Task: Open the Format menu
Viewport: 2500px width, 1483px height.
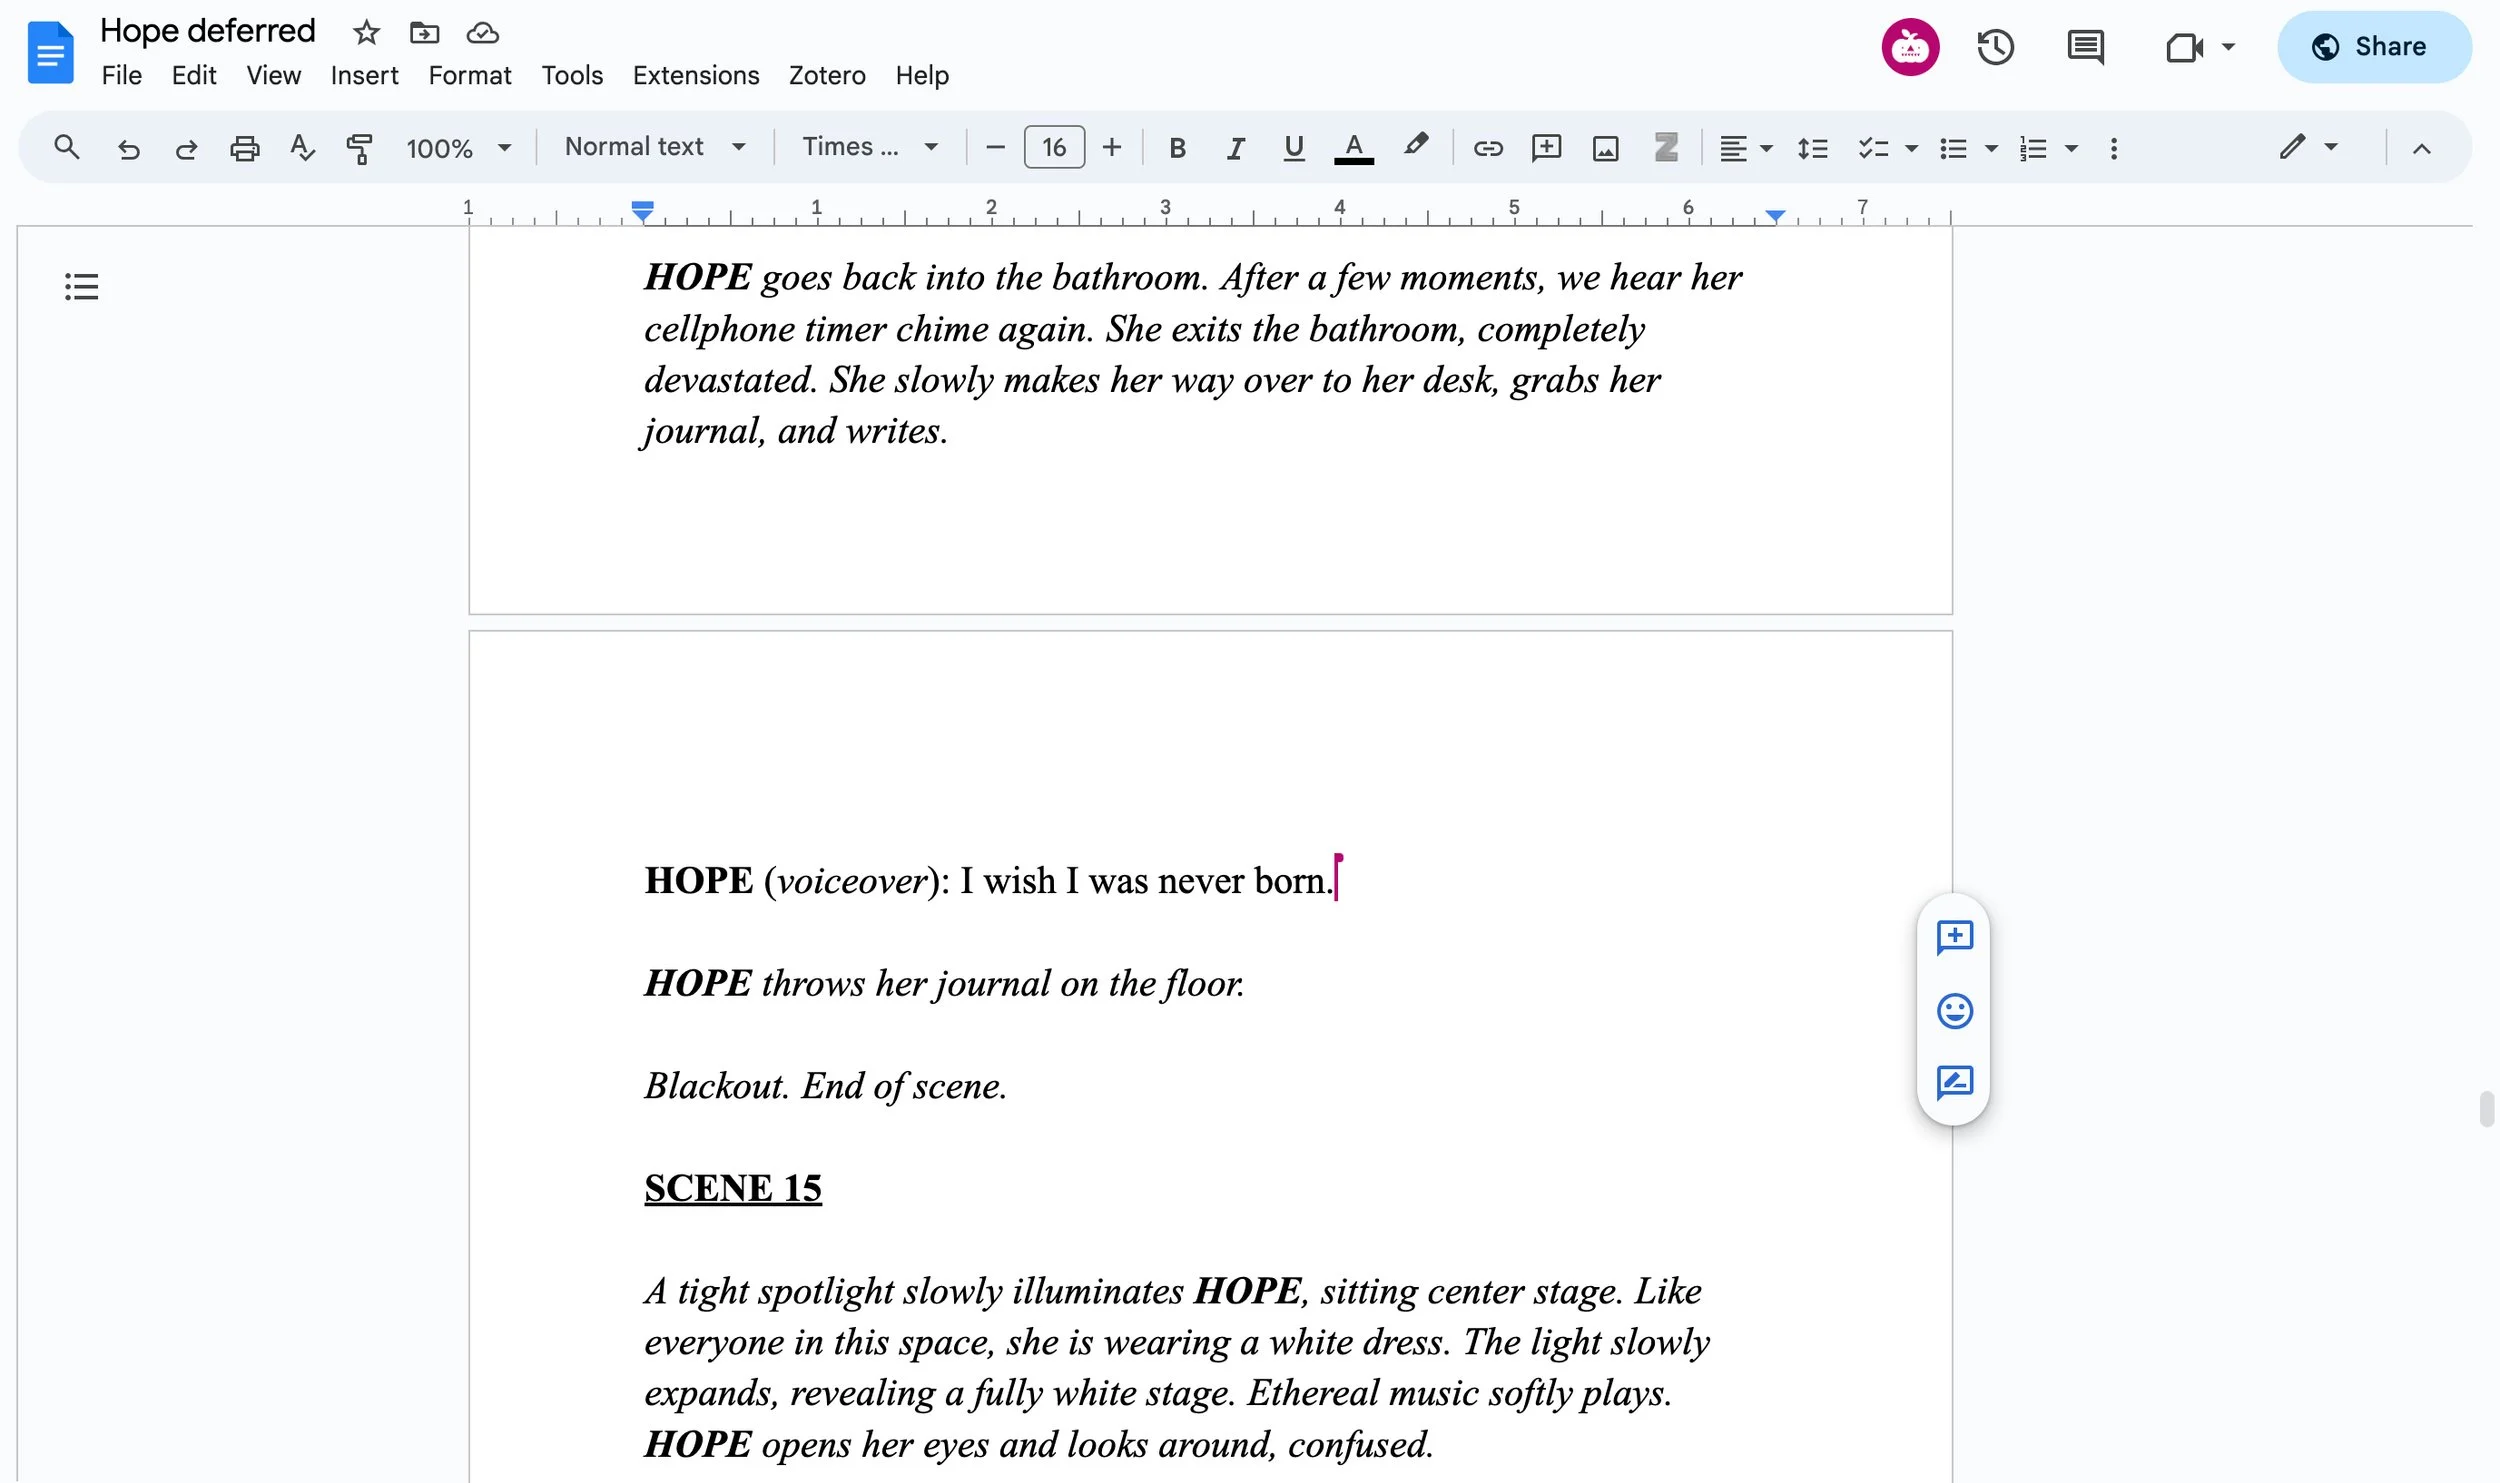Action: pyautogui.click(x=469, y=75)
